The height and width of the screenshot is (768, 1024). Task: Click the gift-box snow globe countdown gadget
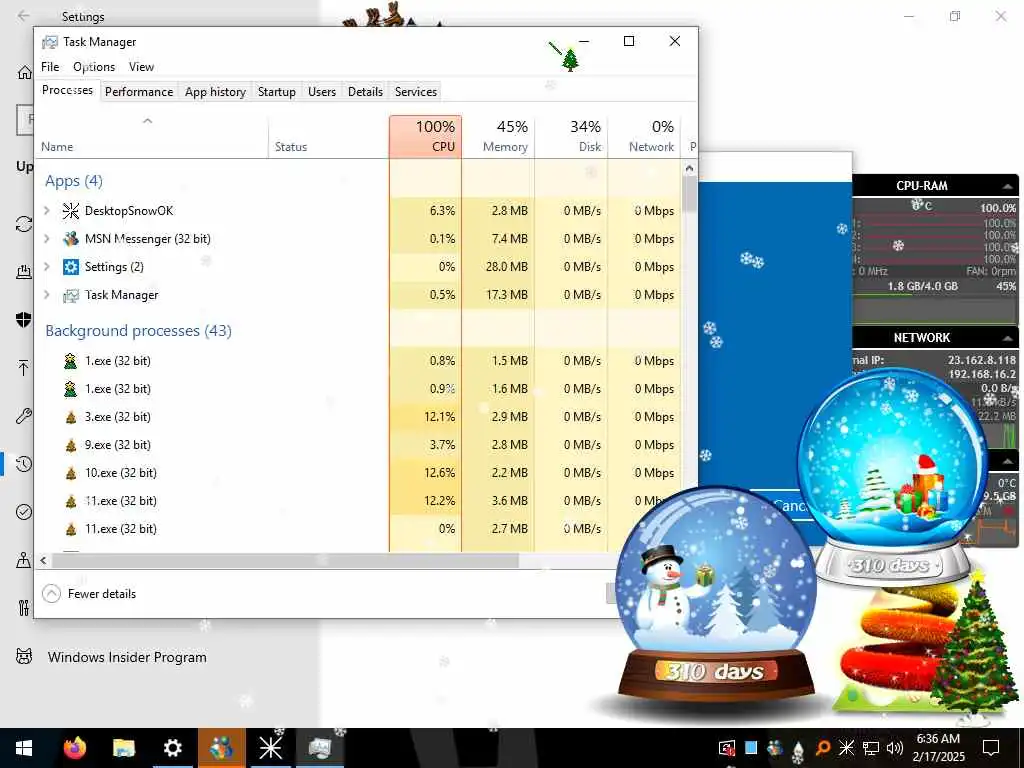[x=892, y=477]
